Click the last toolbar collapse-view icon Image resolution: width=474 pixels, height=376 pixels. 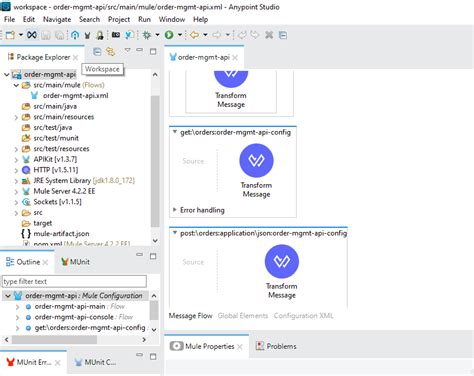click(283, 35)
